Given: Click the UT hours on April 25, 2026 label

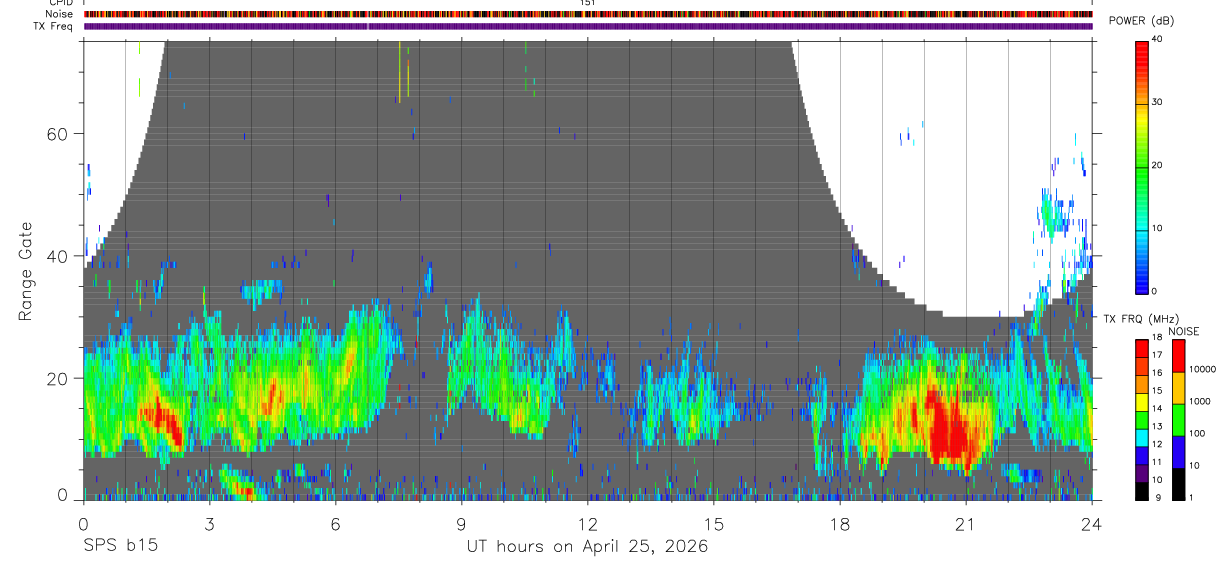Looking at the screenshot, I should (x=587, y=547).
